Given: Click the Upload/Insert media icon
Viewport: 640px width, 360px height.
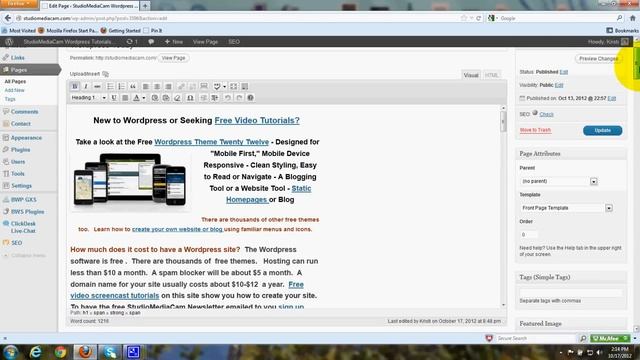Looking at the screenshot, I should point(105,74).
